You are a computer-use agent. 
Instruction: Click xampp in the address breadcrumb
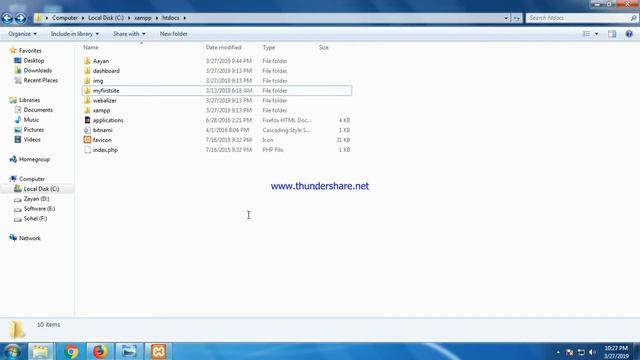[x=143, y=18]
